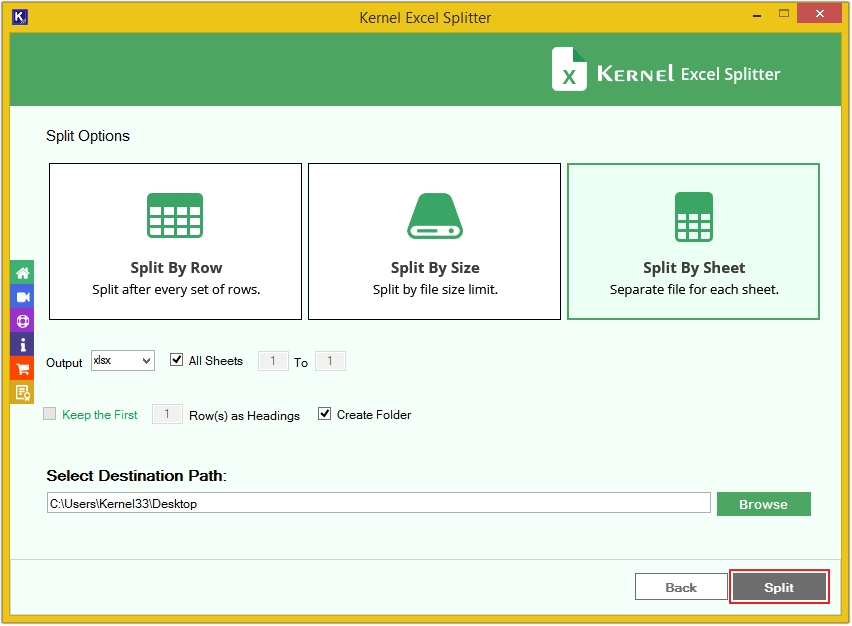852x626 pixels.
Task: Click the sheet range end number field
Action: click(330, 361)
